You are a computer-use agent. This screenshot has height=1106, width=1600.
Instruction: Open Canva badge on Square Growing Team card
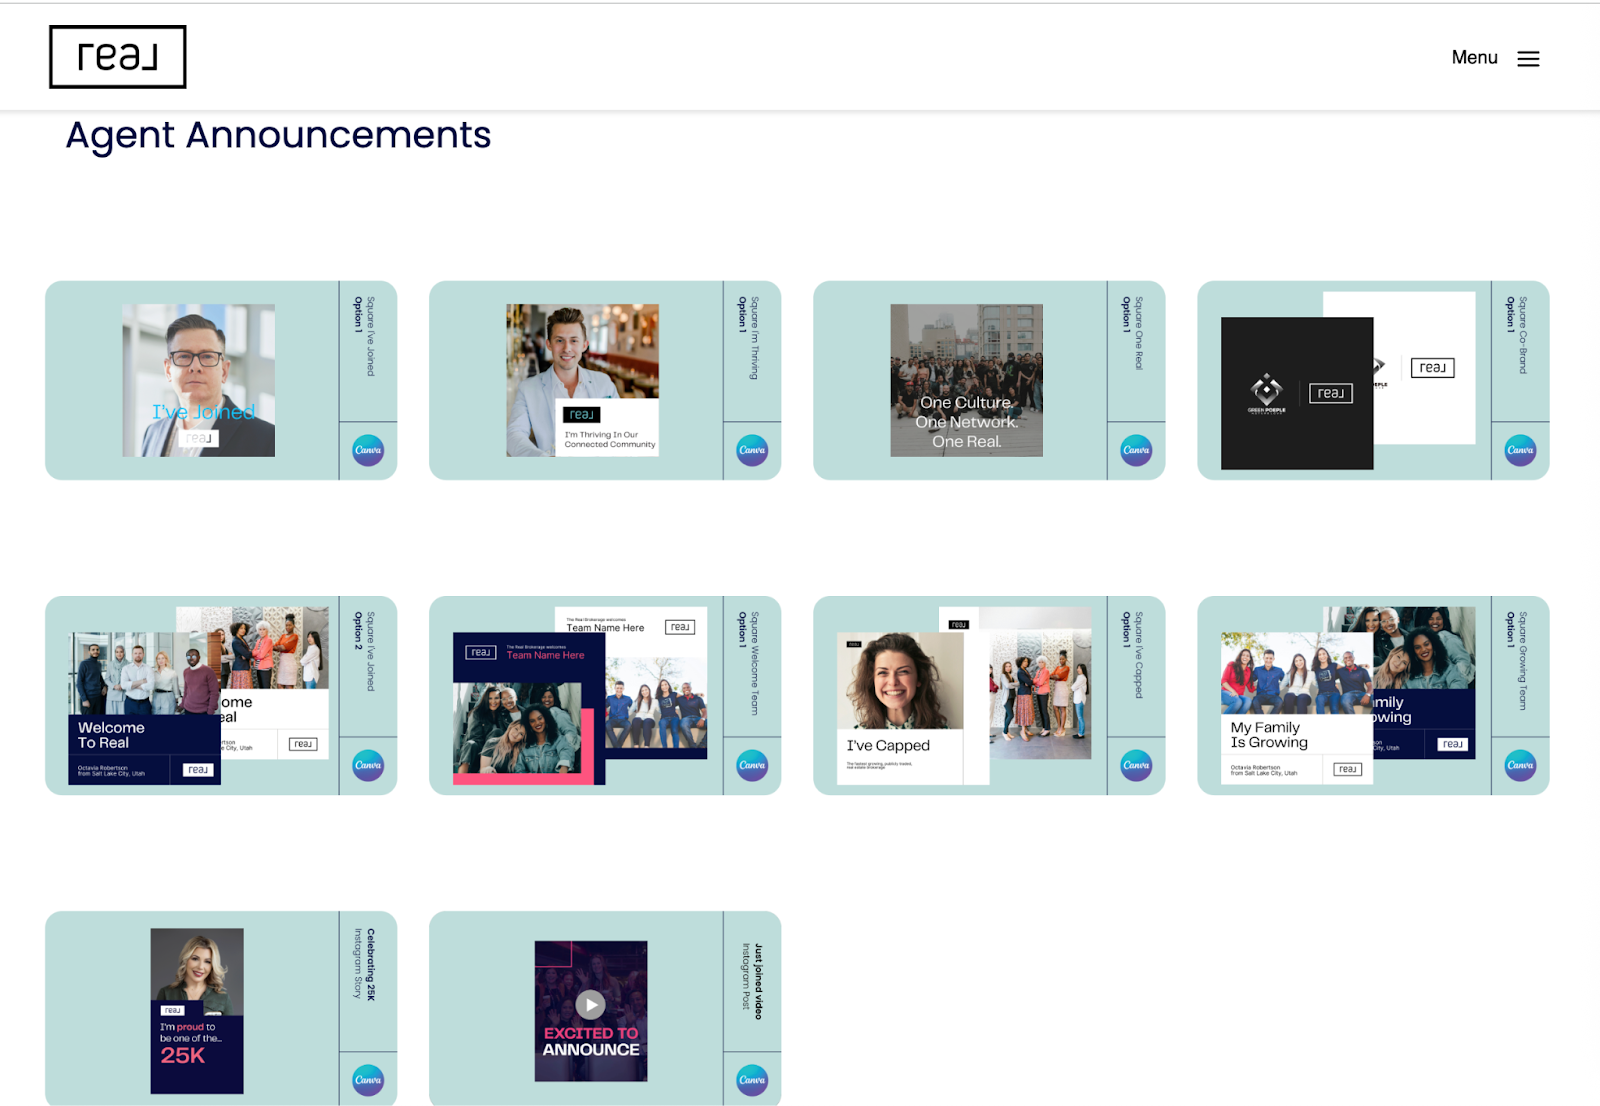(x=1520, y=765)
